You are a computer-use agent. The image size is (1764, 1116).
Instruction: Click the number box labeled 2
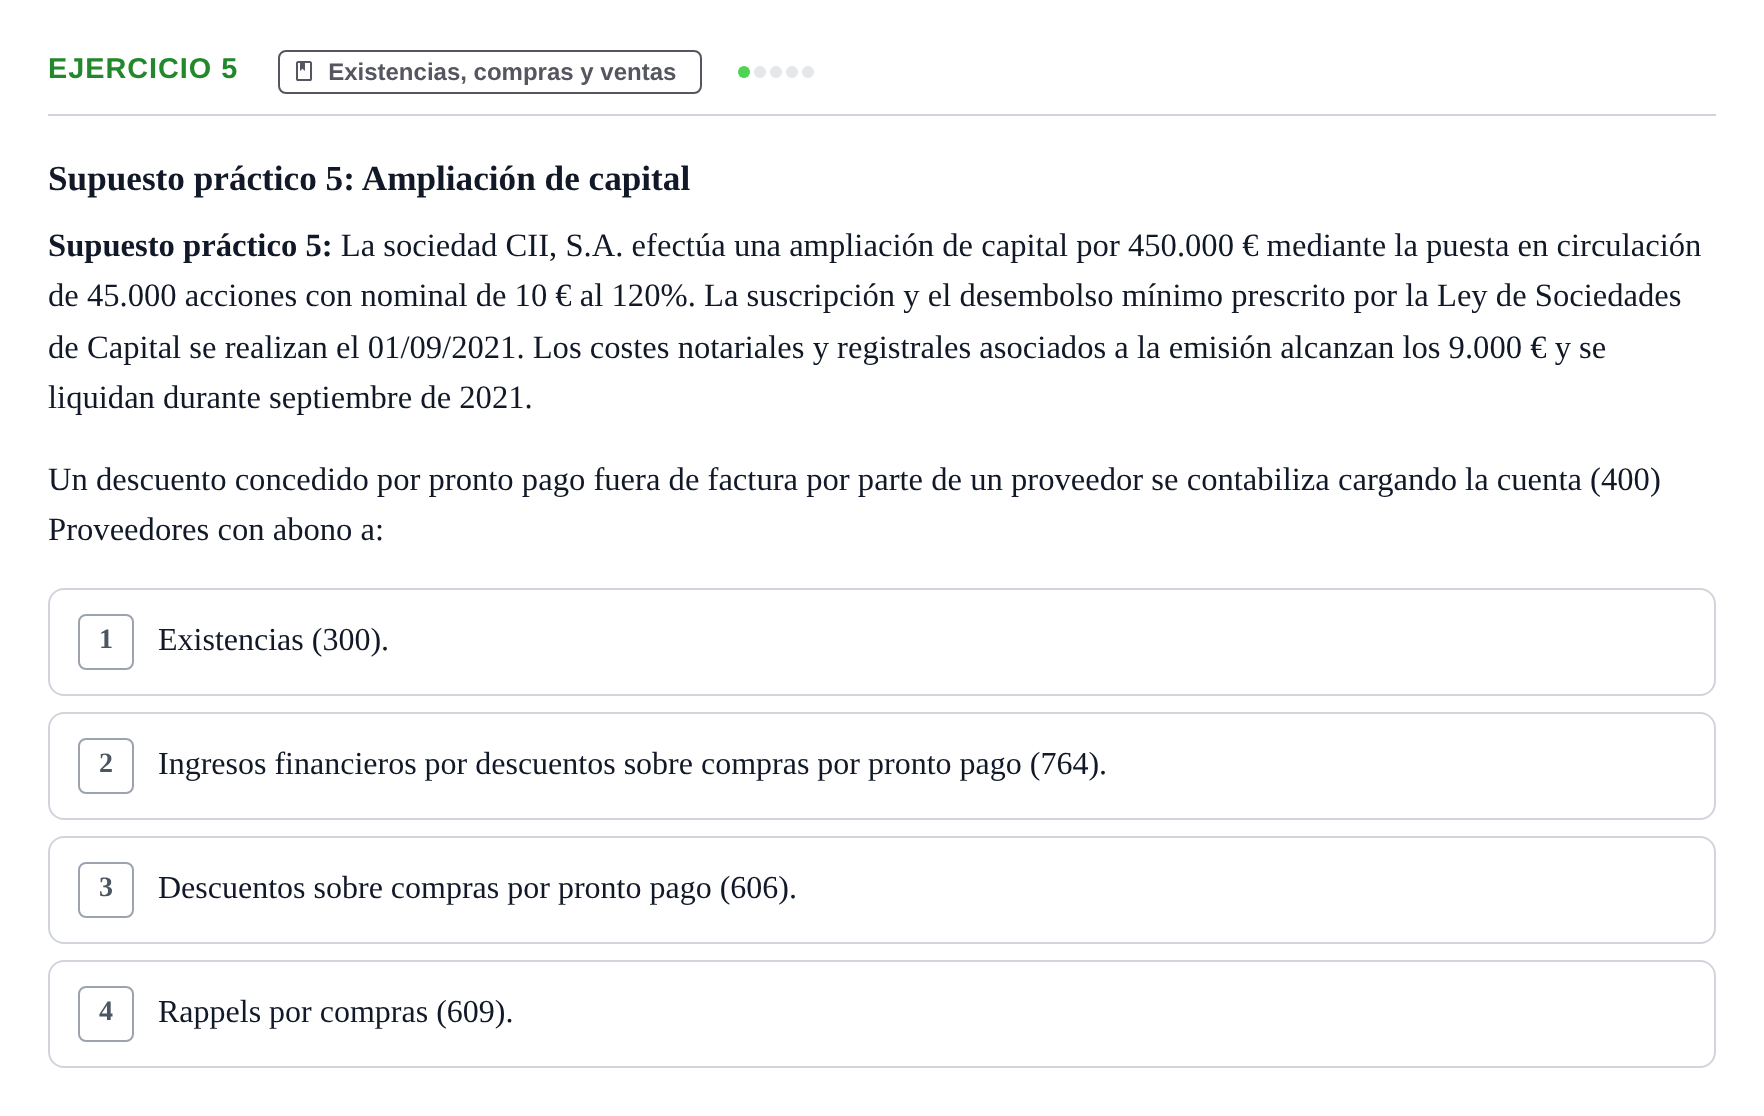(106, 766)
